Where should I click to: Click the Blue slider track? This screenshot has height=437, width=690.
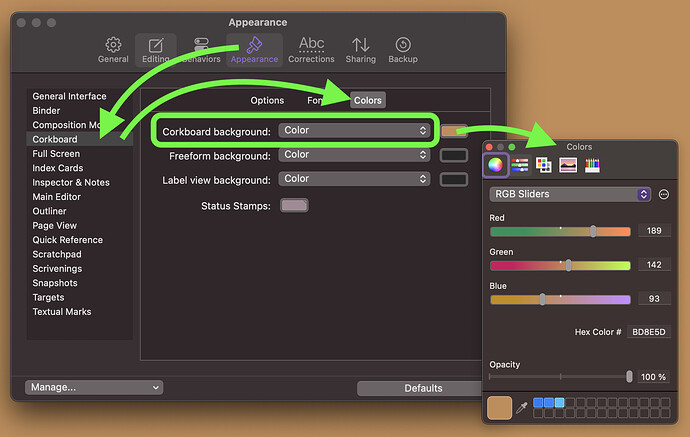[x=560, y=300]
